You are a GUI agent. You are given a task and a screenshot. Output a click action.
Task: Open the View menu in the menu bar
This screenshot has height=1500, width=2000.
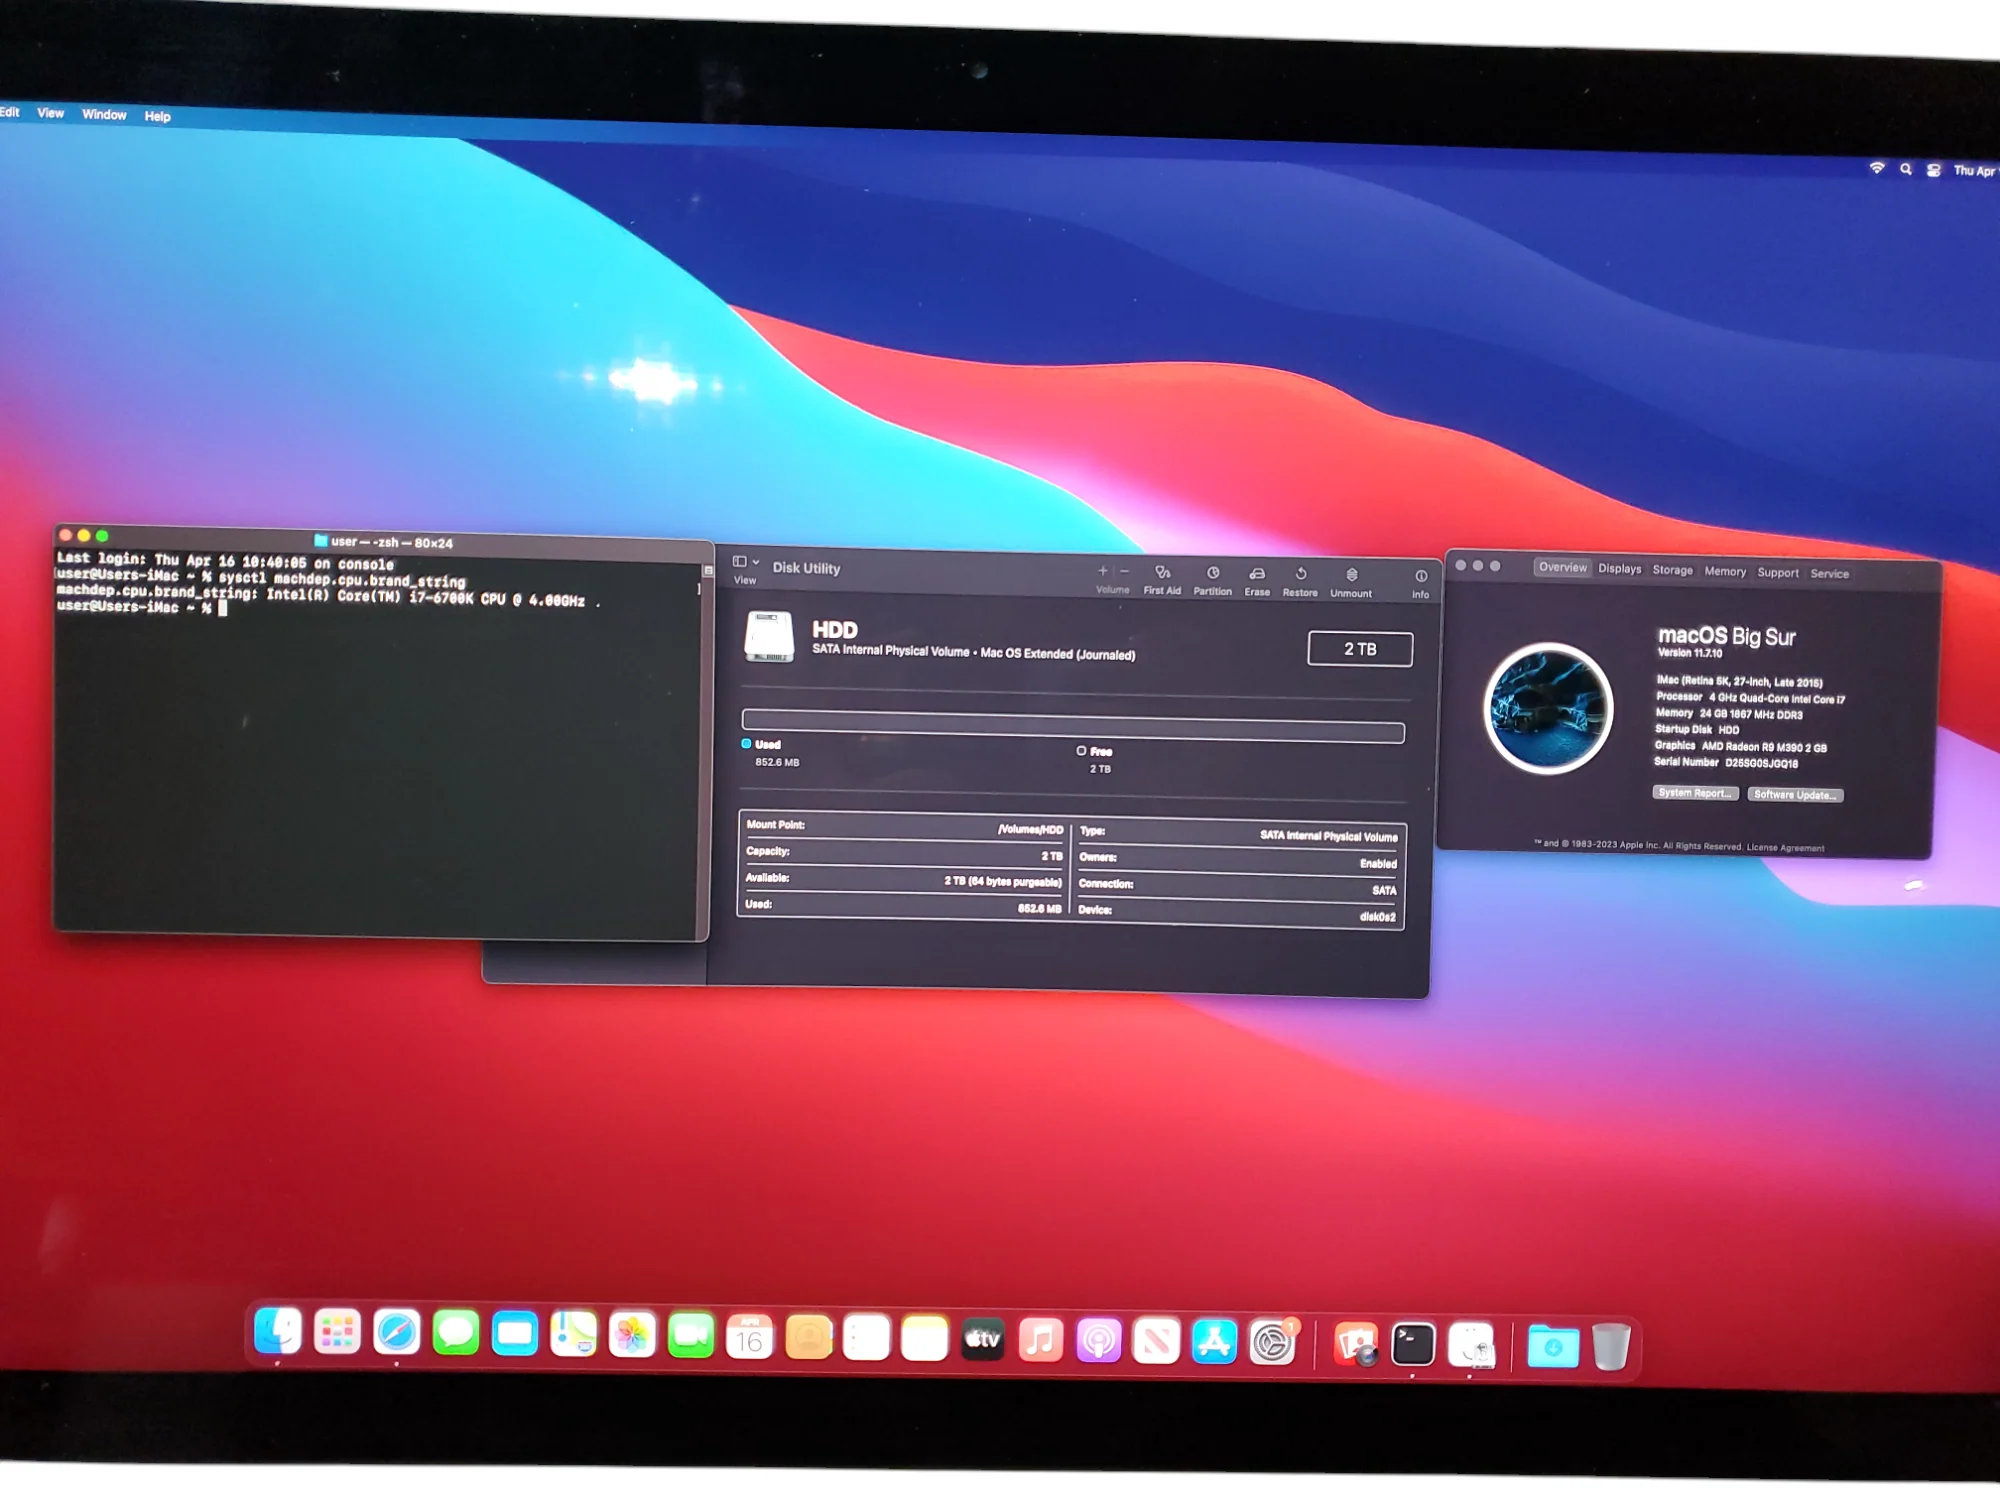click(51, 113)
